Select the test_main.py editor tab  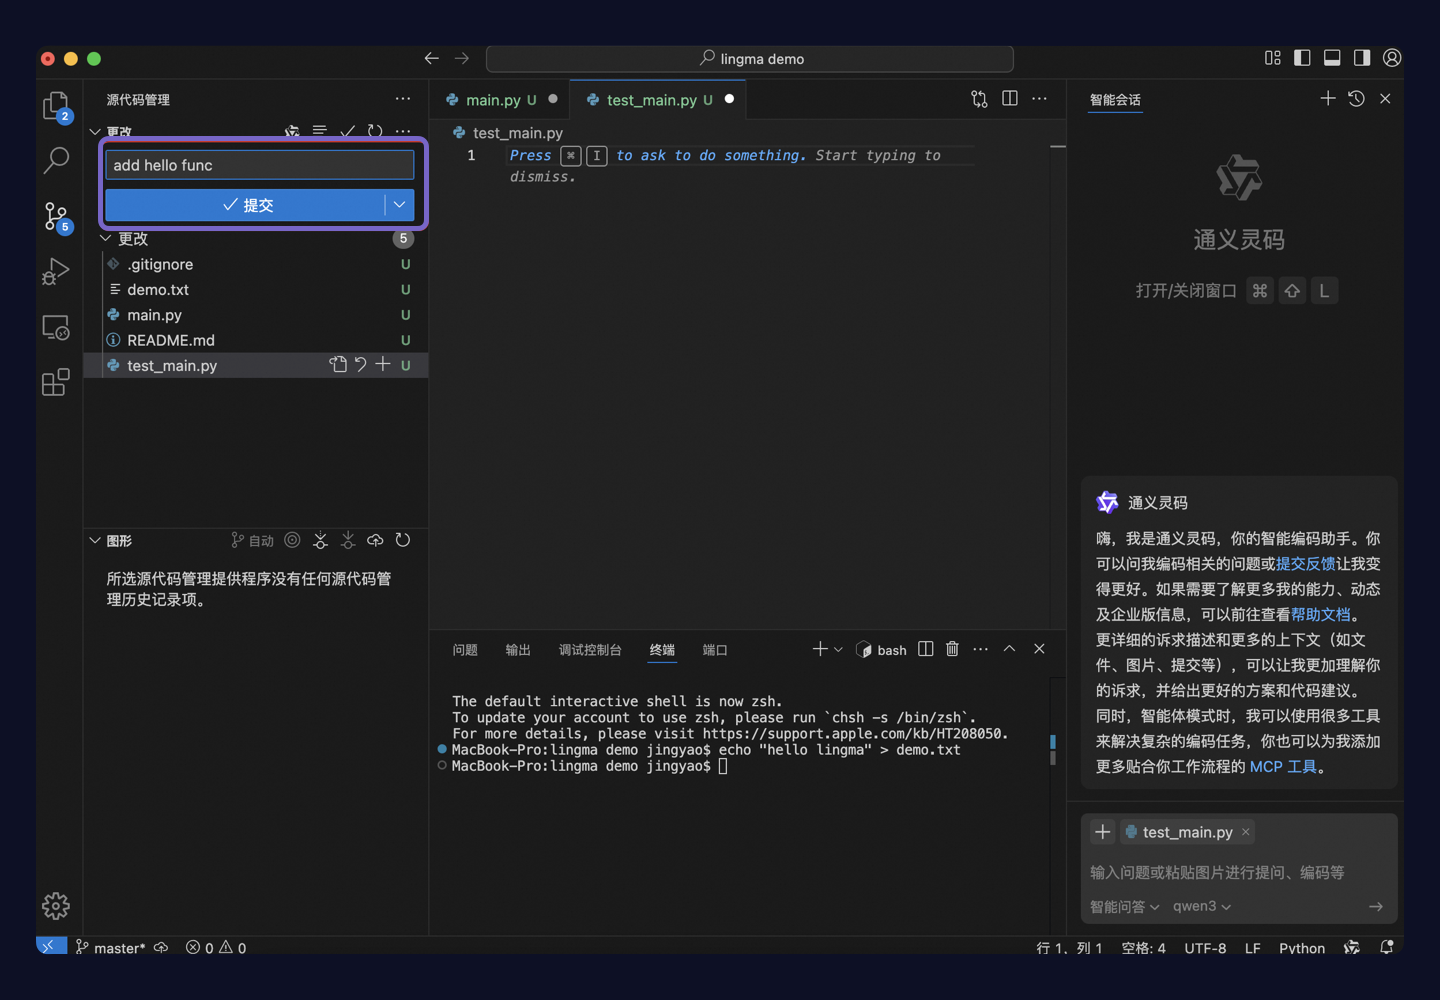[658, 99]
